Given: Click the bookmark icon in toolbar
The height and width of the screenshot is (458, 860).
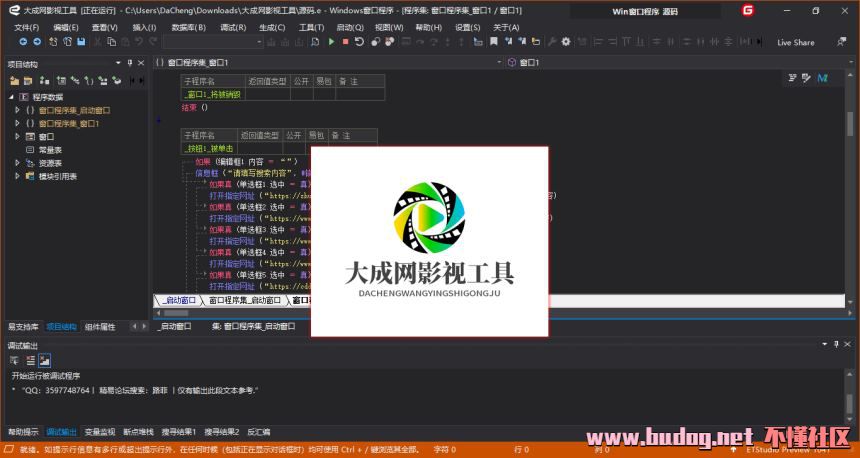Looking at the screenshot, I should click(x=494, y=42).
